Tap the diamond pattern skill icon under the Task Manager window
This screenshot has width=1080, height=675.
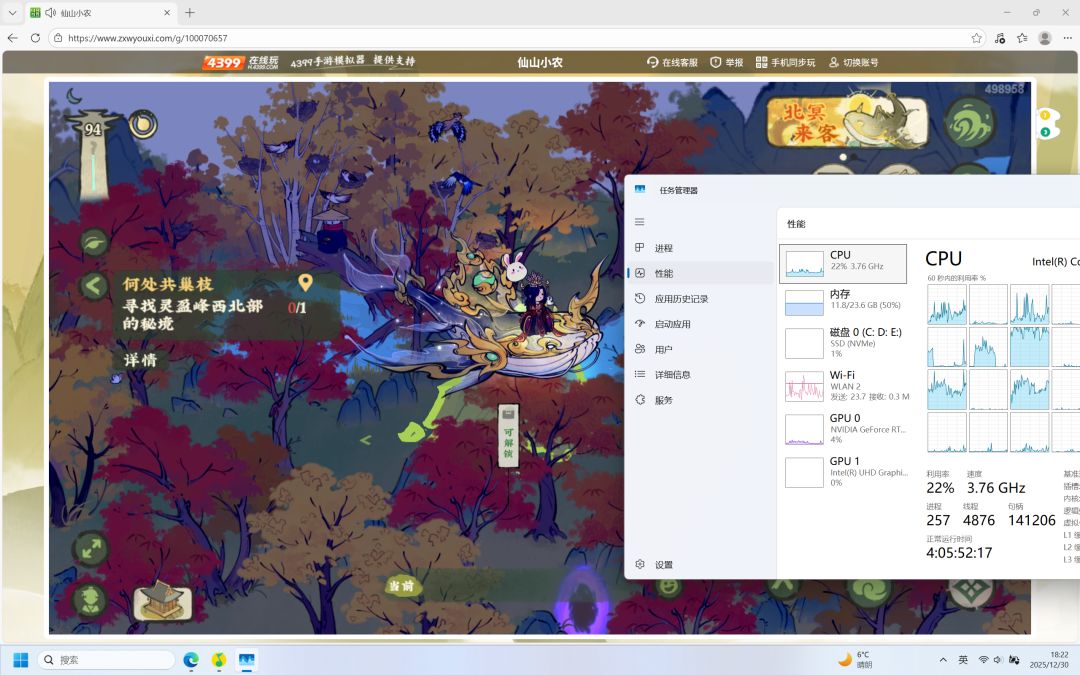click(970, 591)
